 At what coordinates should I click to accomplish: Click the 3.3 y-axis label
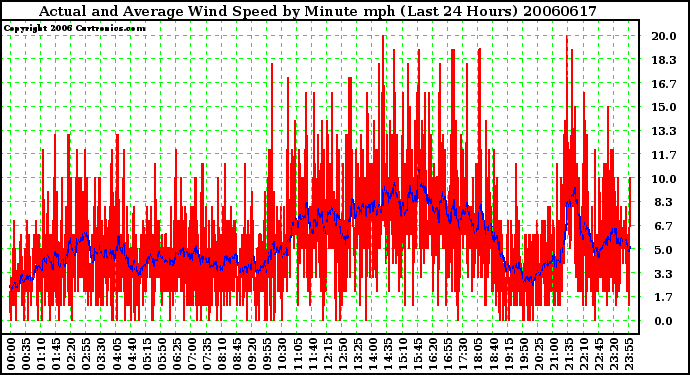(x=664, y=274)
